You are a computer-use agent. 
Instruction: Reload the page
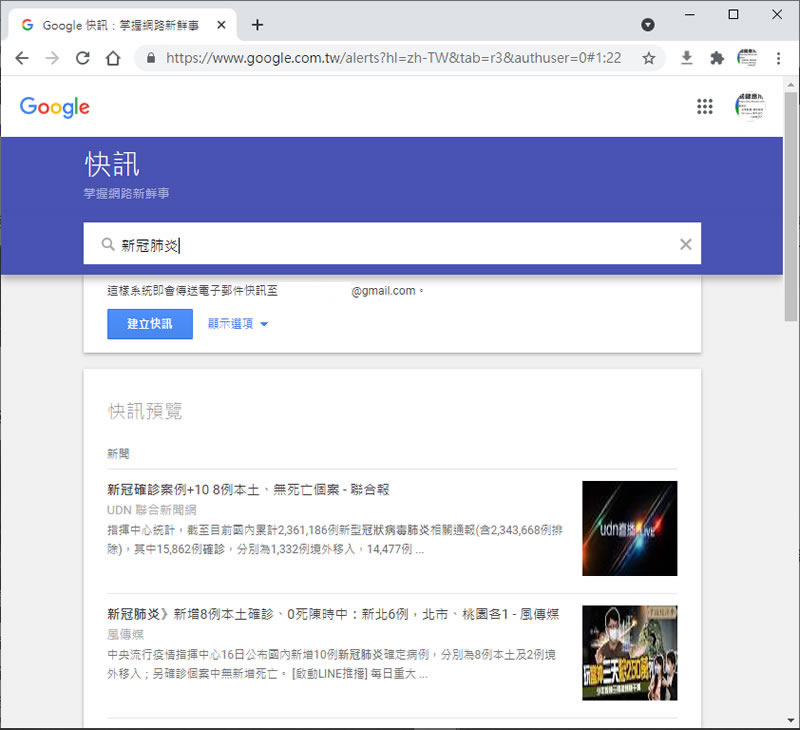(x=82, y=58)
